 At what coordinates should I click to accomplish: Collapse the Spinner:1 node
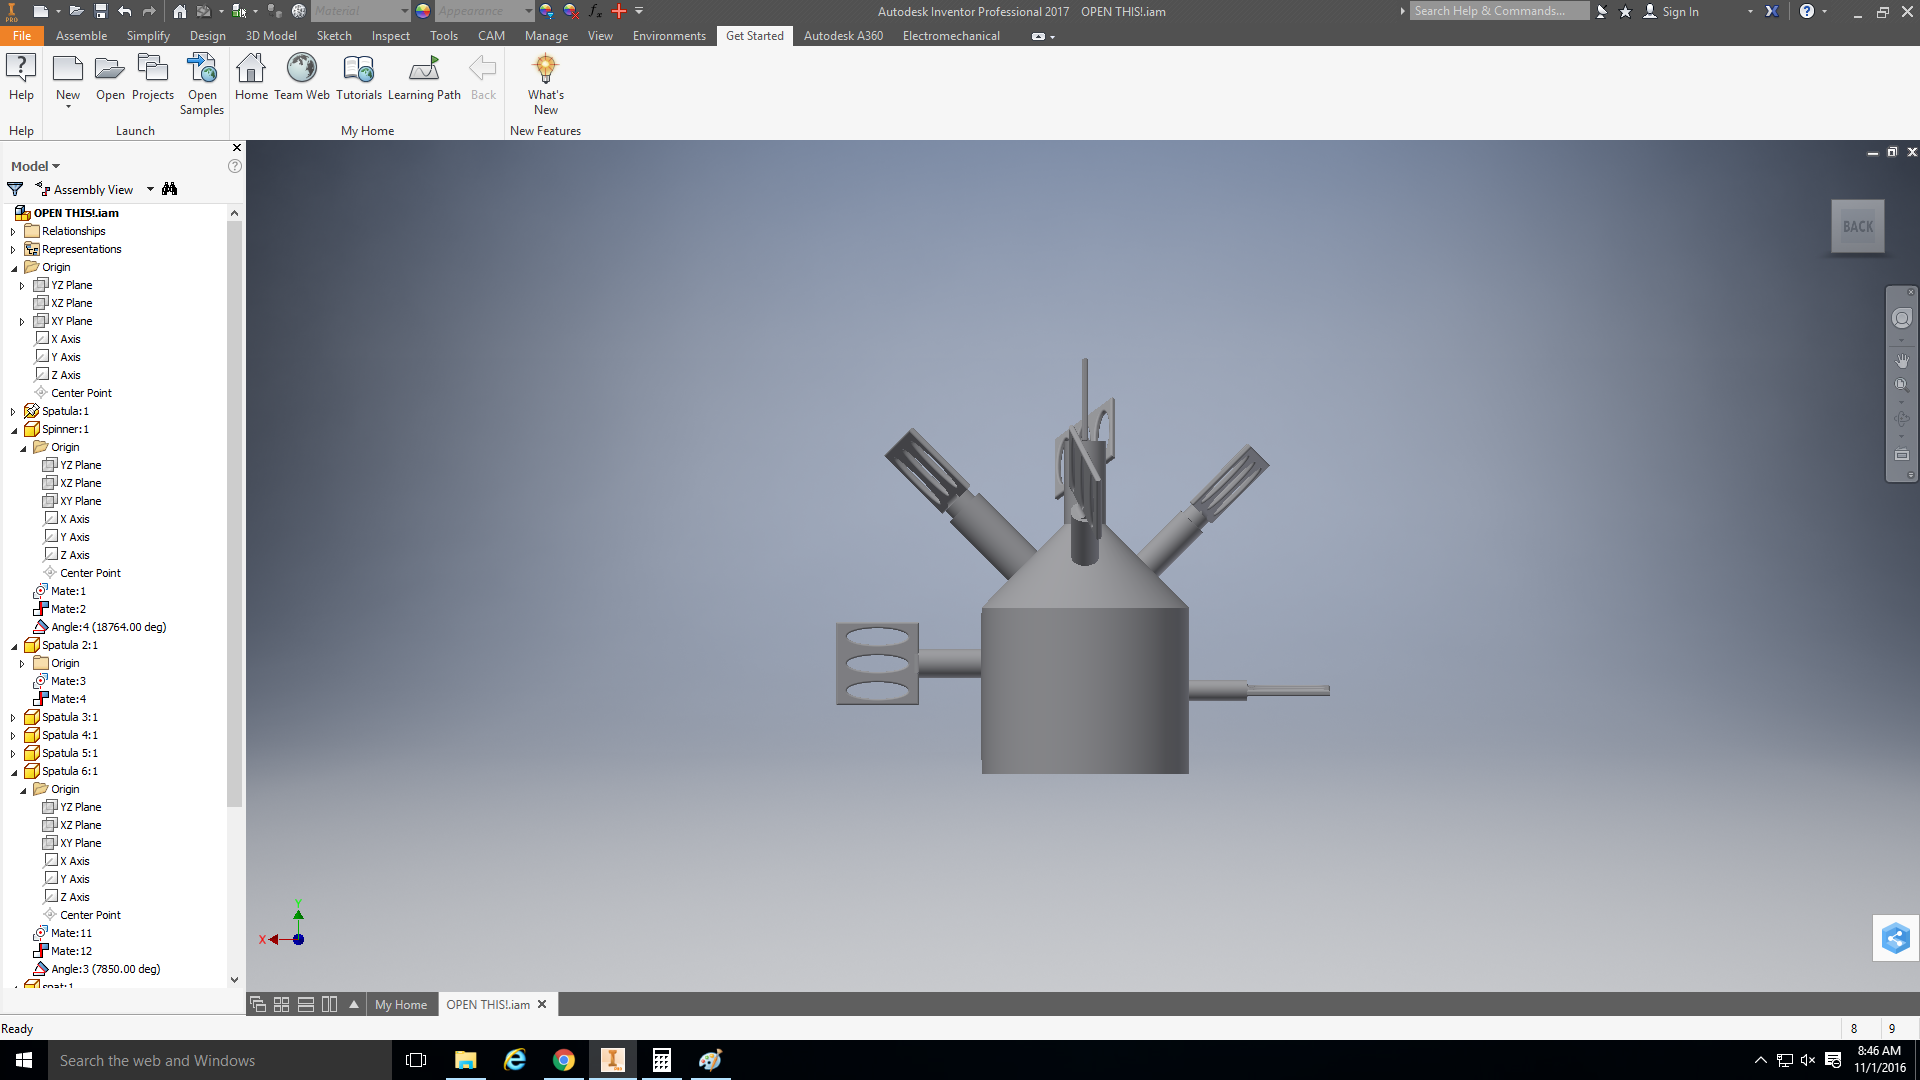coord(13,430)
